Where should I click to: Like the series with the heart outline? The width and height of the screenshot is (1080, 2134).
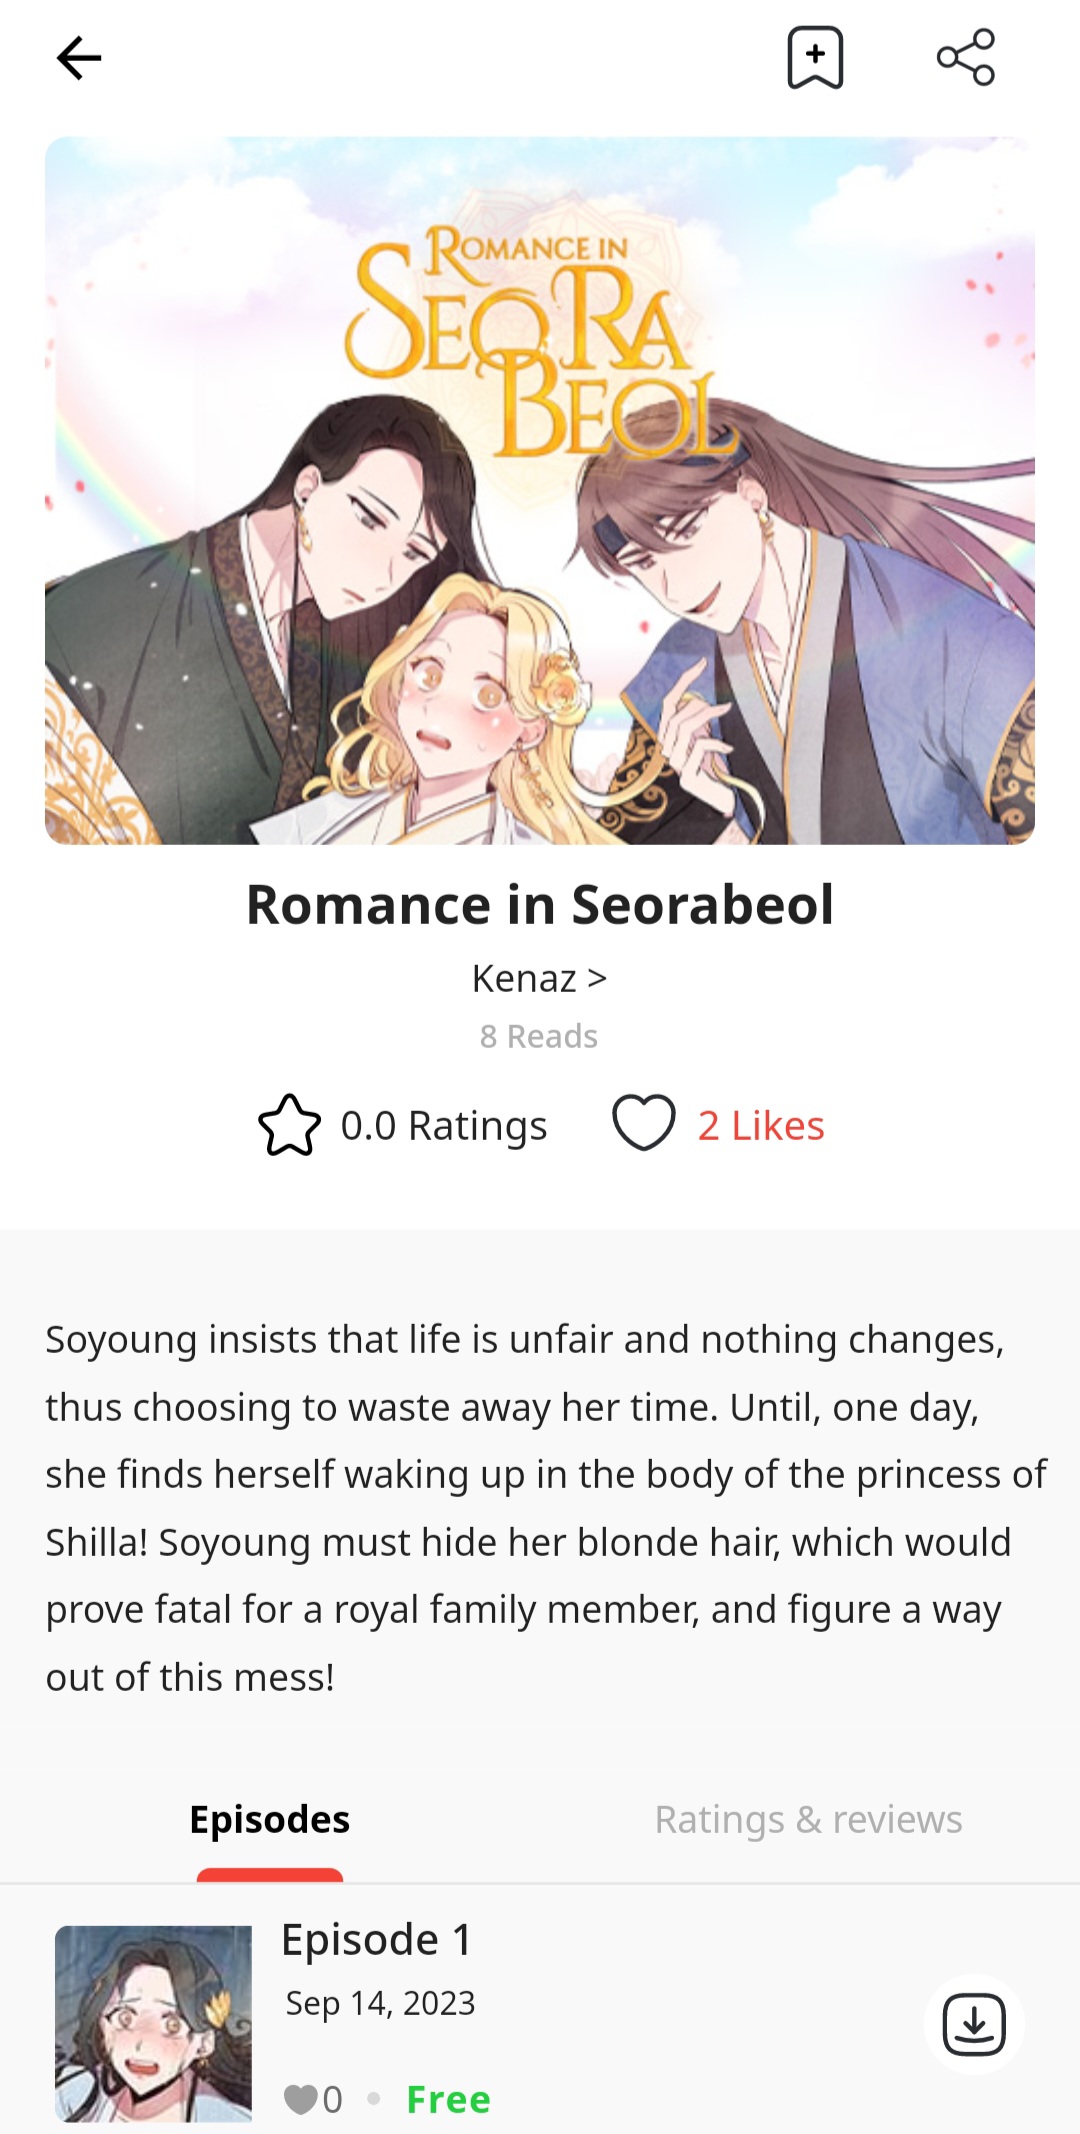coord(643,1123)
